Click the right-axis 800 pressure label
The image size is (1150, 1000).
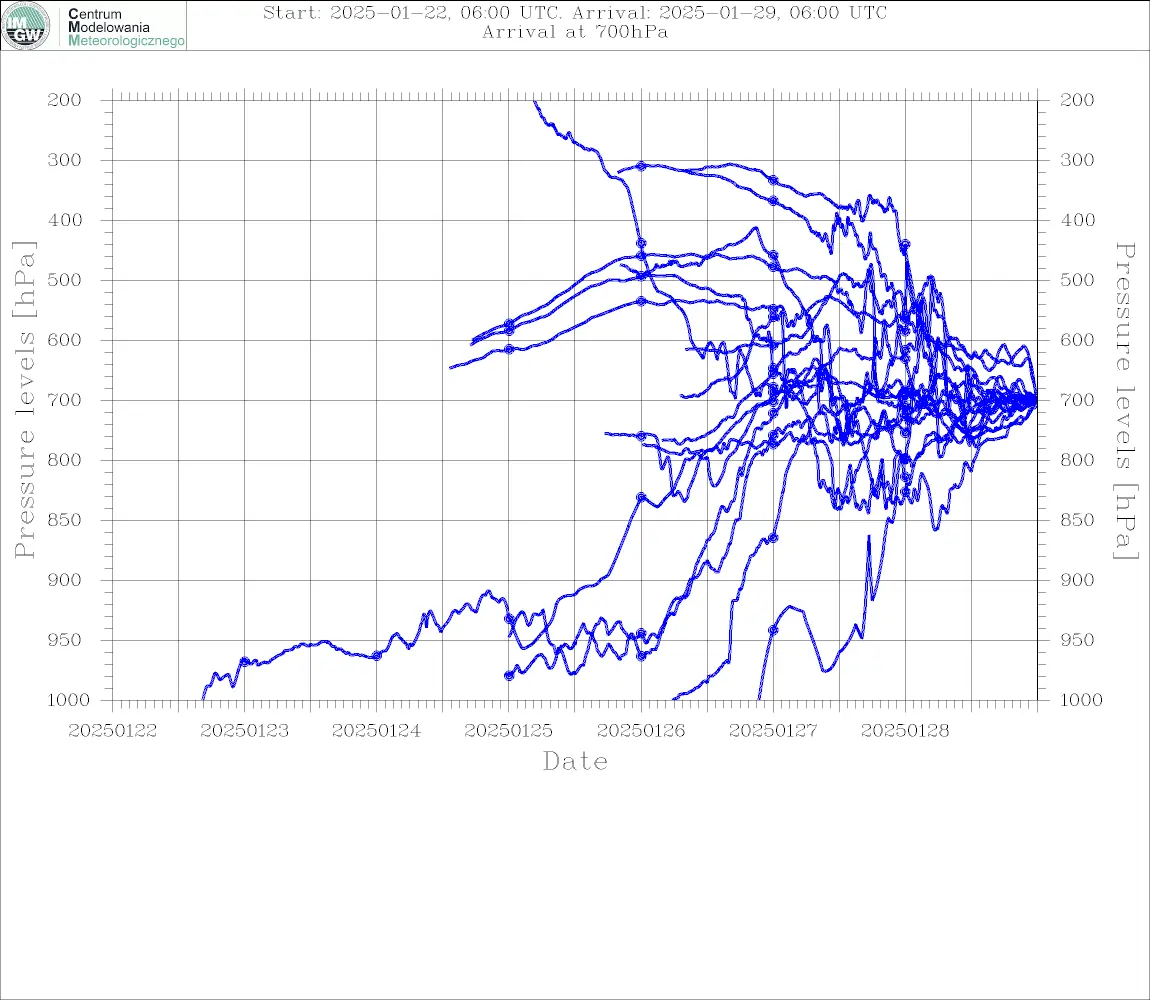pos(1077,460)
